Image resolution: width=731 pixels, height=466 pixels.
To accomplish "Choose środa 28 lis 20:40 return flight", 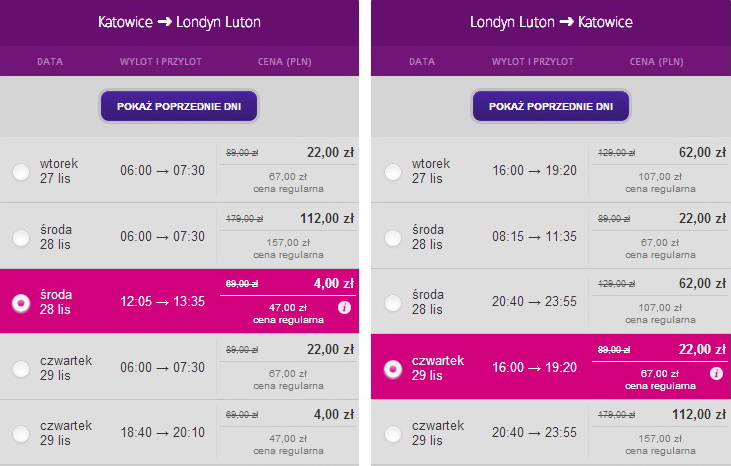I will pos(393,303).
